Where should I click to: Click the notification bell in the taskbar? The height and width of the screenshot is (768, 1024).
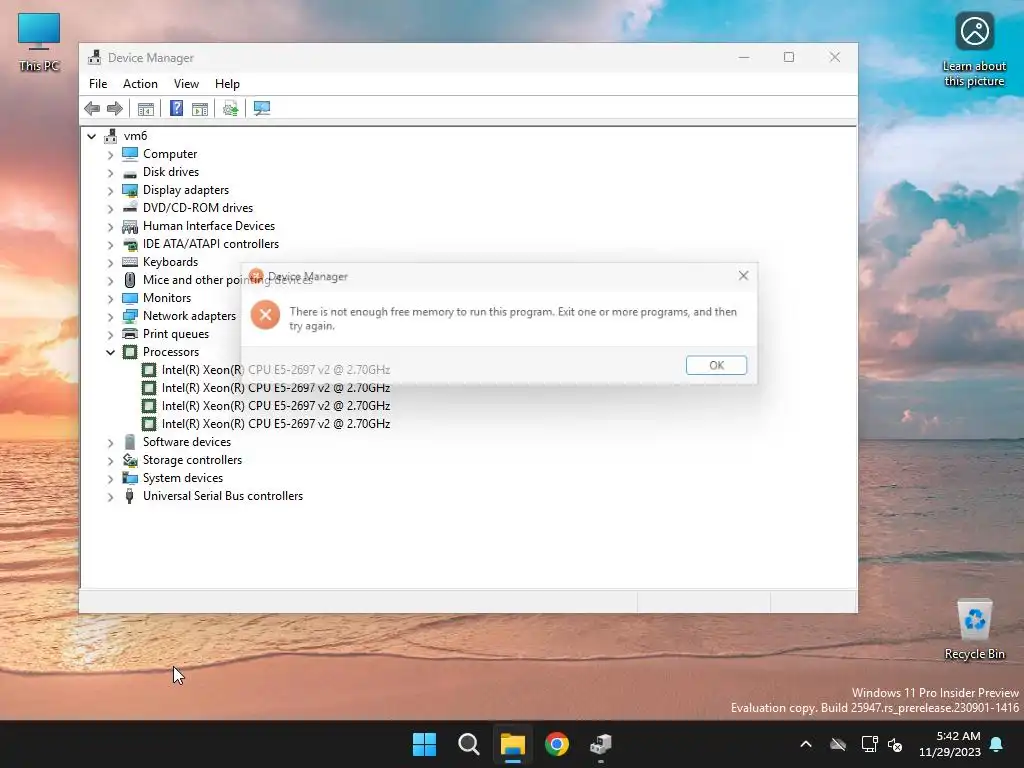pos(997,744)
